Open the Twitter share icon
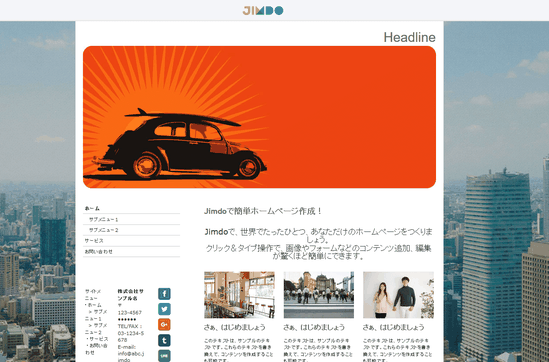Viewport: 549px width, 362px height. pyautogui.click(x=164, y=309)
